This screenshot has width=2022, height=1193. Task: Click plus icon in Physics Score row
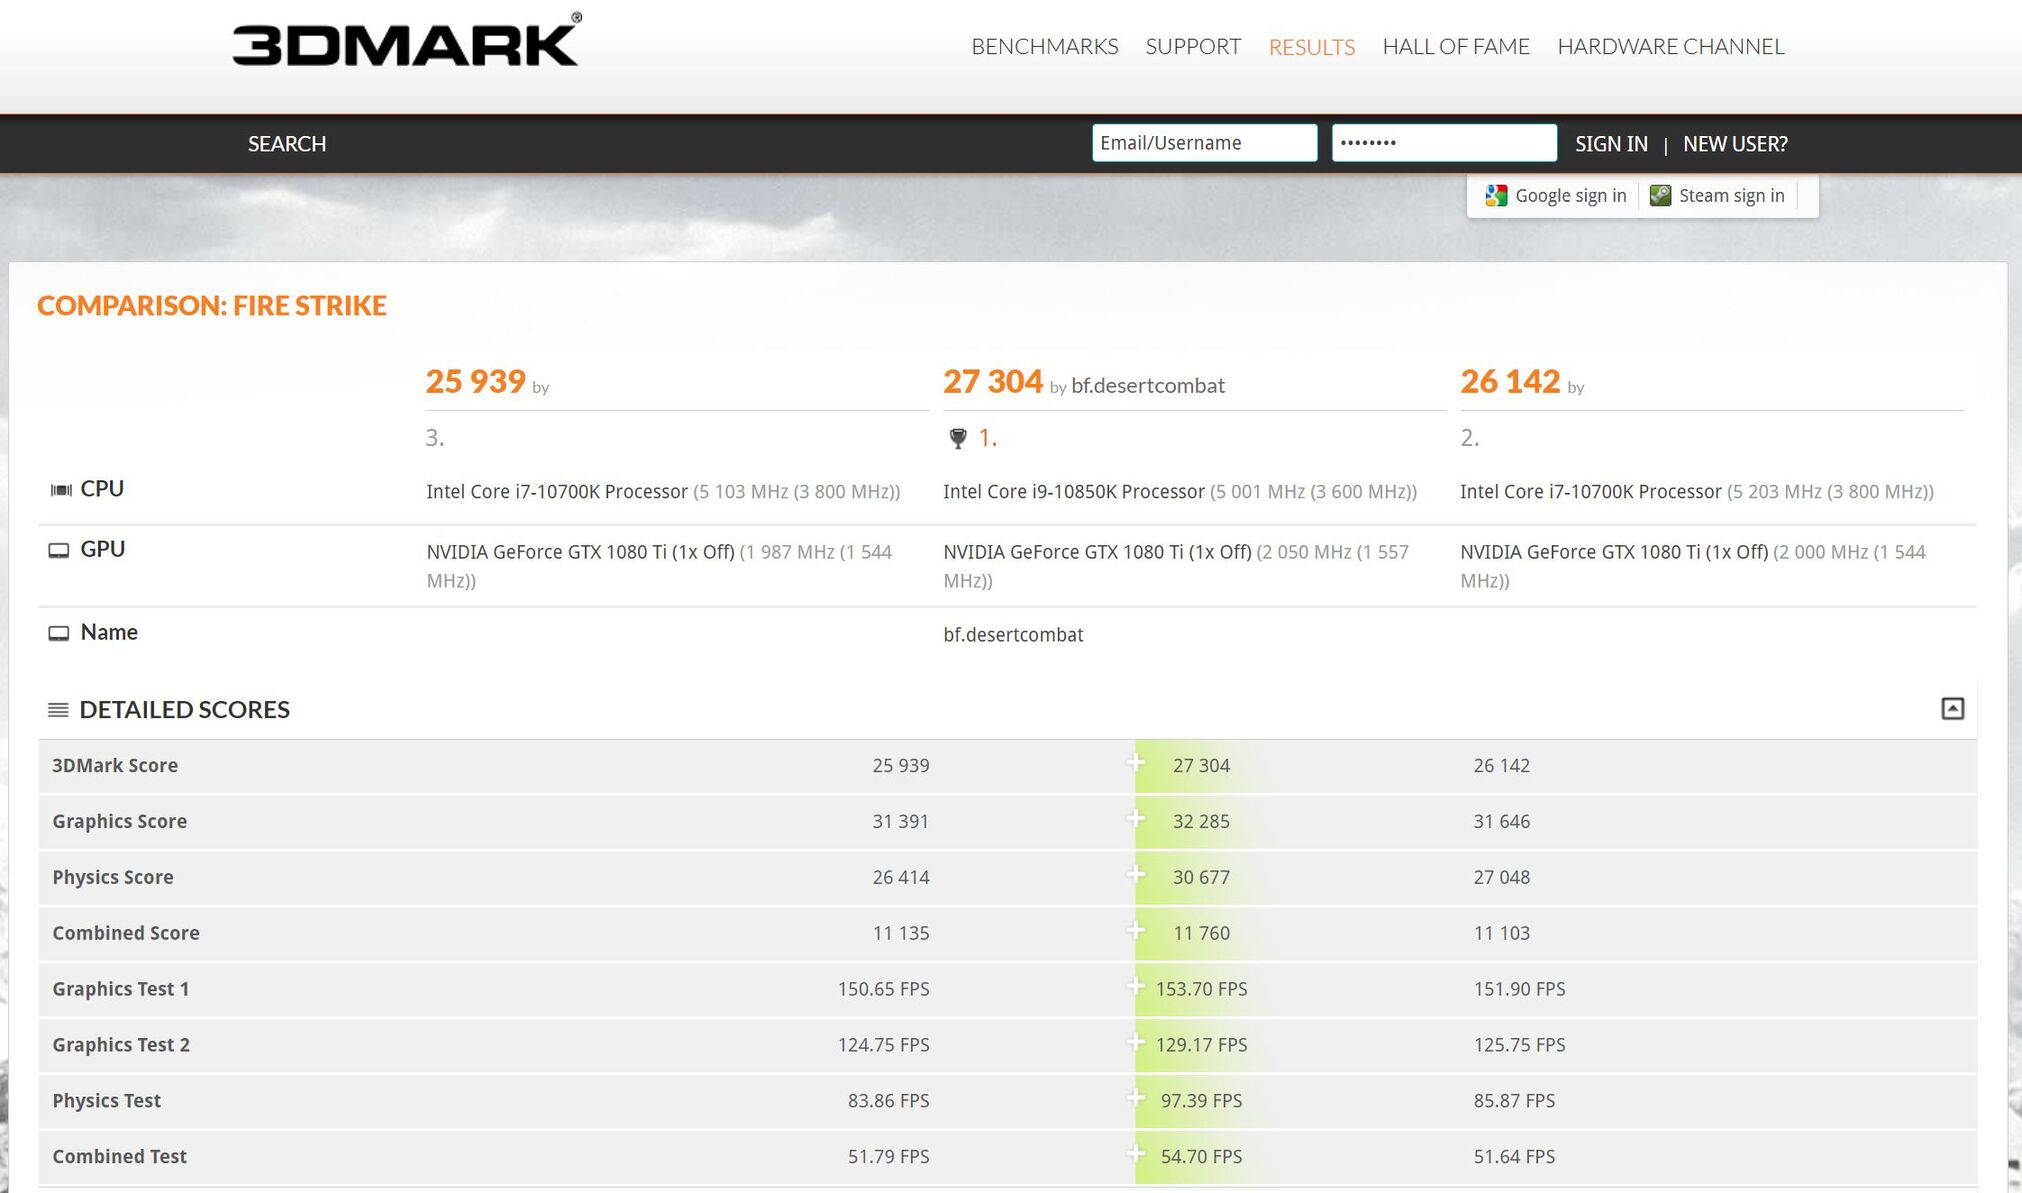coord(1135,875)
